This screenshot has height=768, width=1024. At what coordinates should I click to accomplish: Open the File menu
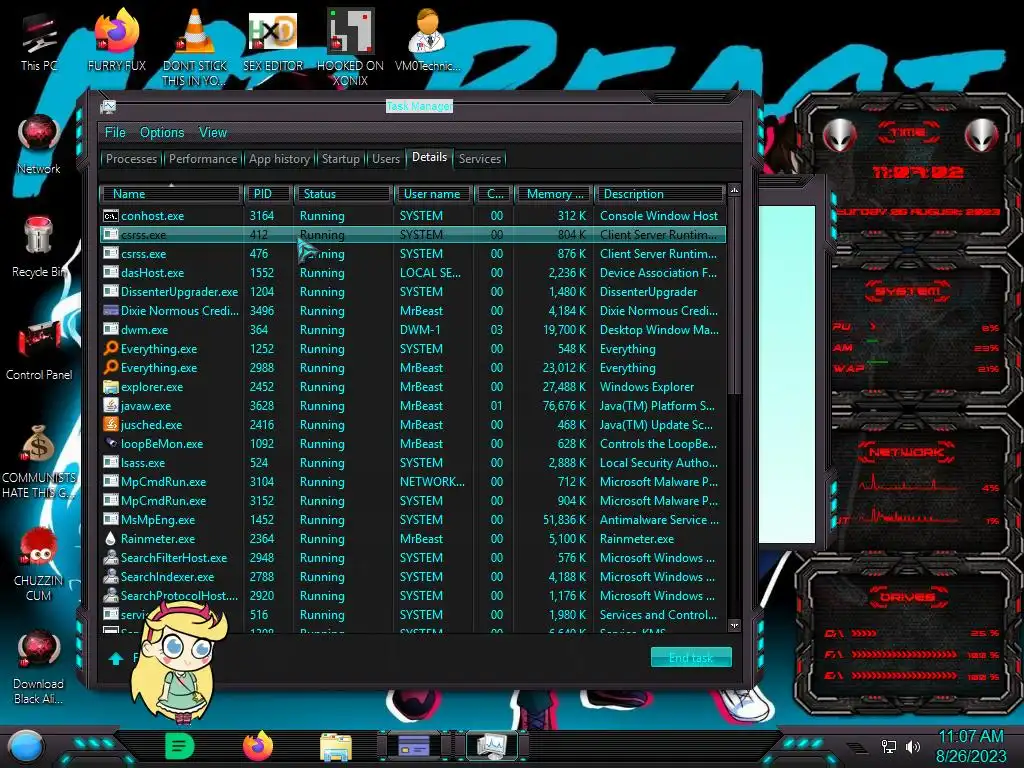pyautogui.click(x=115, y=133)
